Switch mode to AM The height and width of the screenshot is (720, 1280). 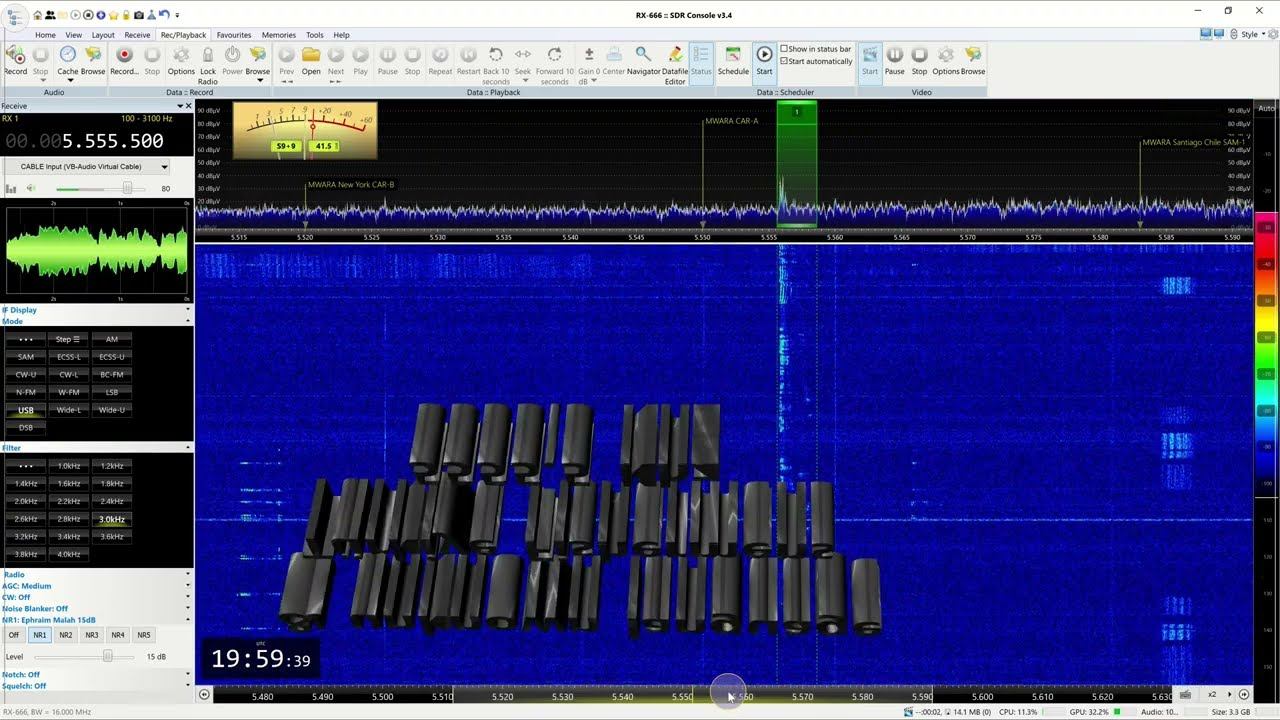(112, 339)
